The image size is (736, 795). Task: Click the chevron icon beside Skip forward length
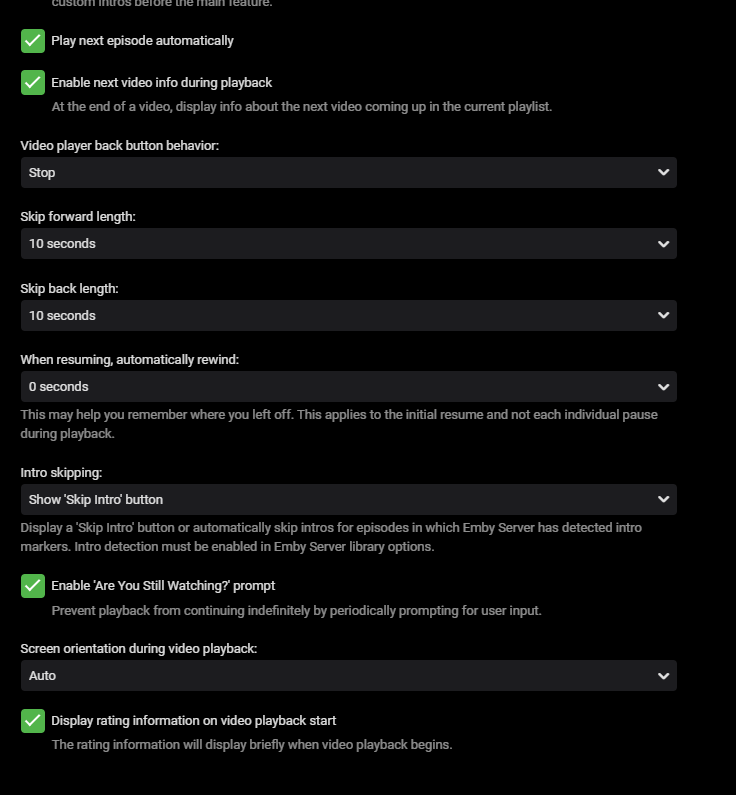pyautogui.click(x=663, y=244)
